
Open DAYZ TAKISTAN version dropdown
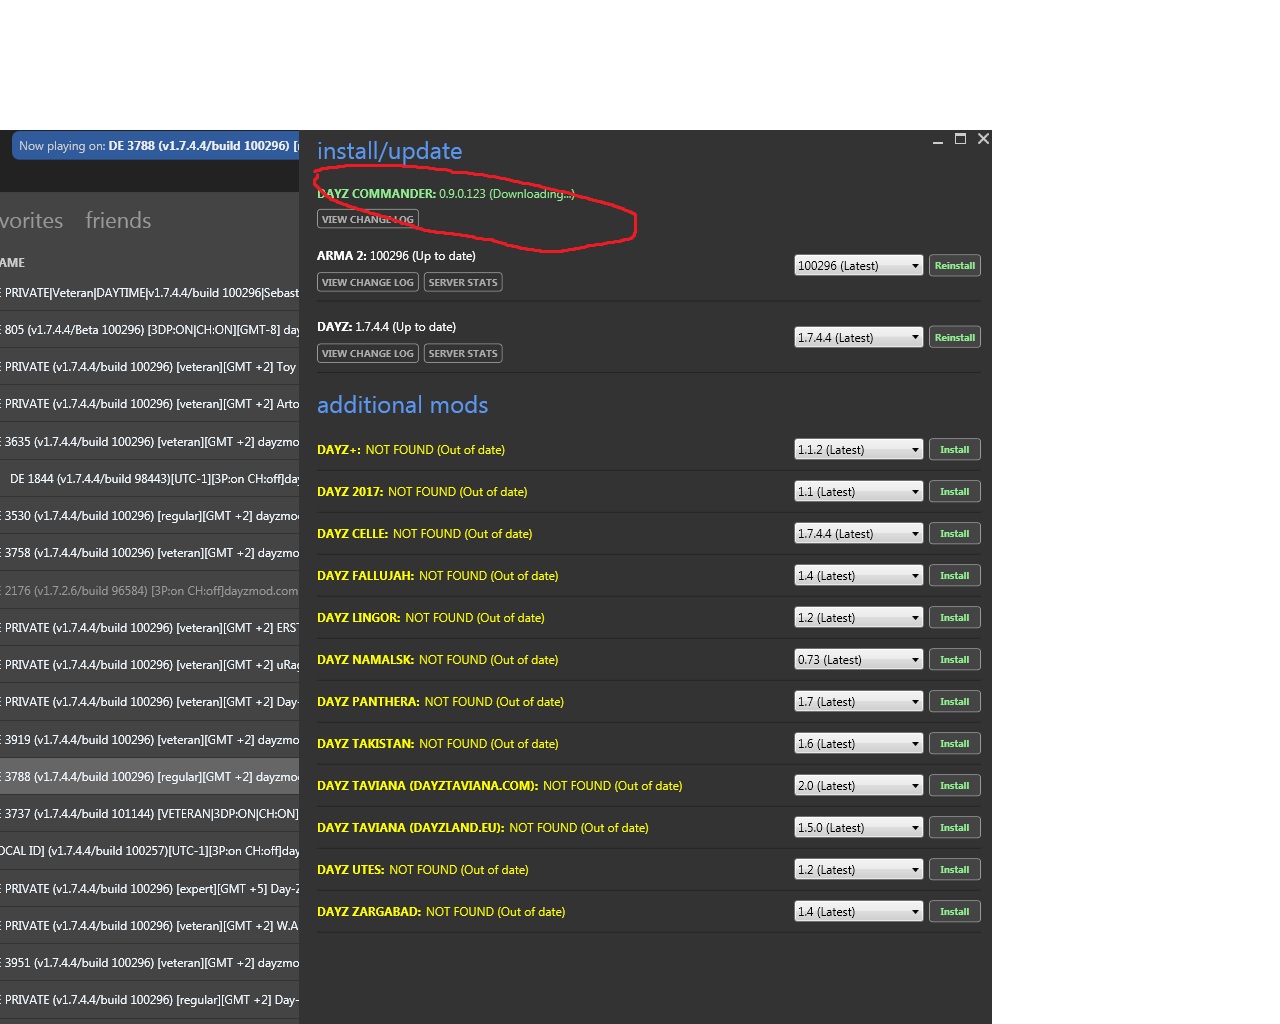pos(859,743)
